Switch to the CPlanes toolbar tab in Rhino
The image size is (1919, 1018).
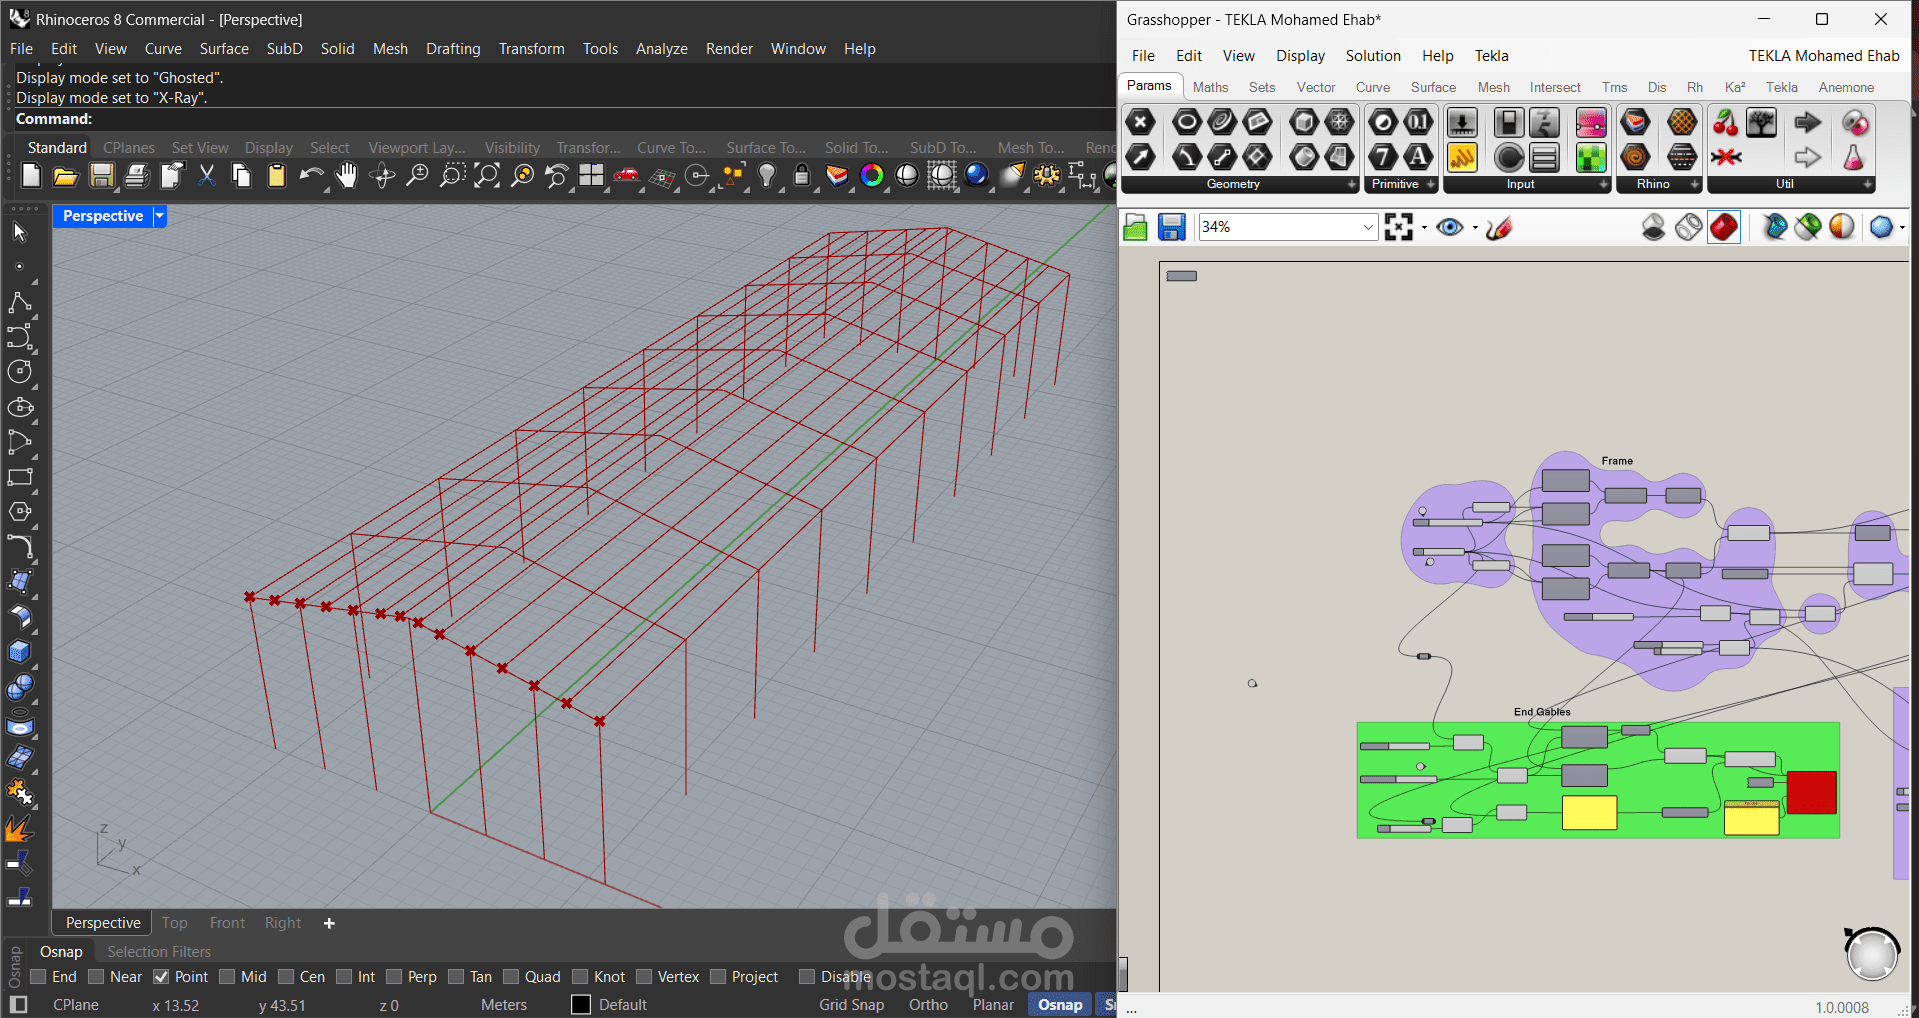129,148
